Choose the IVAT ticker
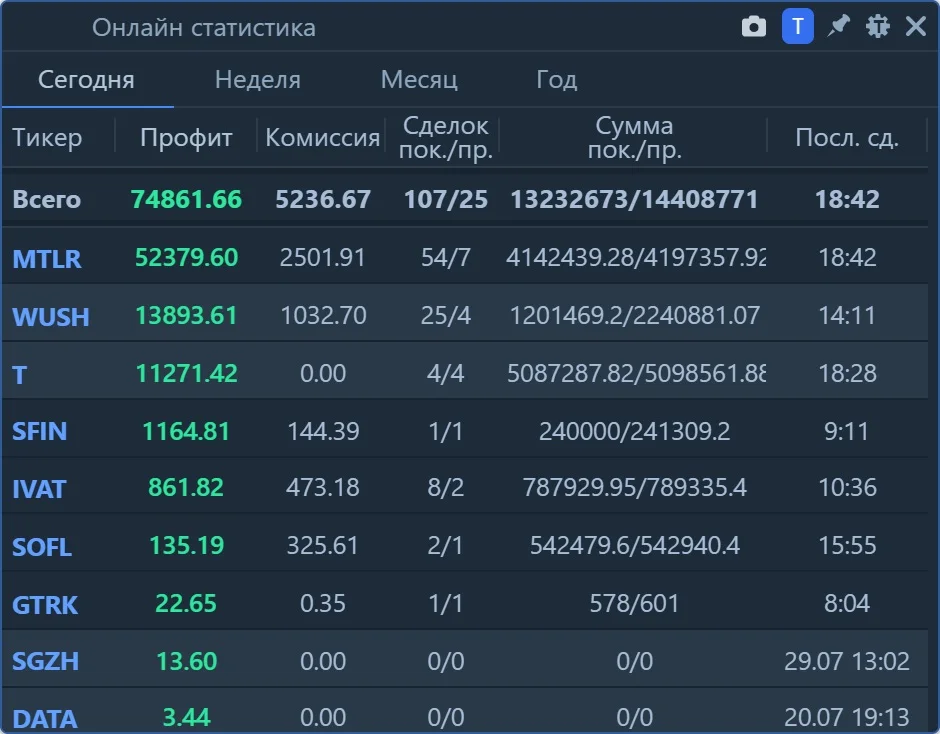This screenshot has height=734, width=940. (38, 489)
